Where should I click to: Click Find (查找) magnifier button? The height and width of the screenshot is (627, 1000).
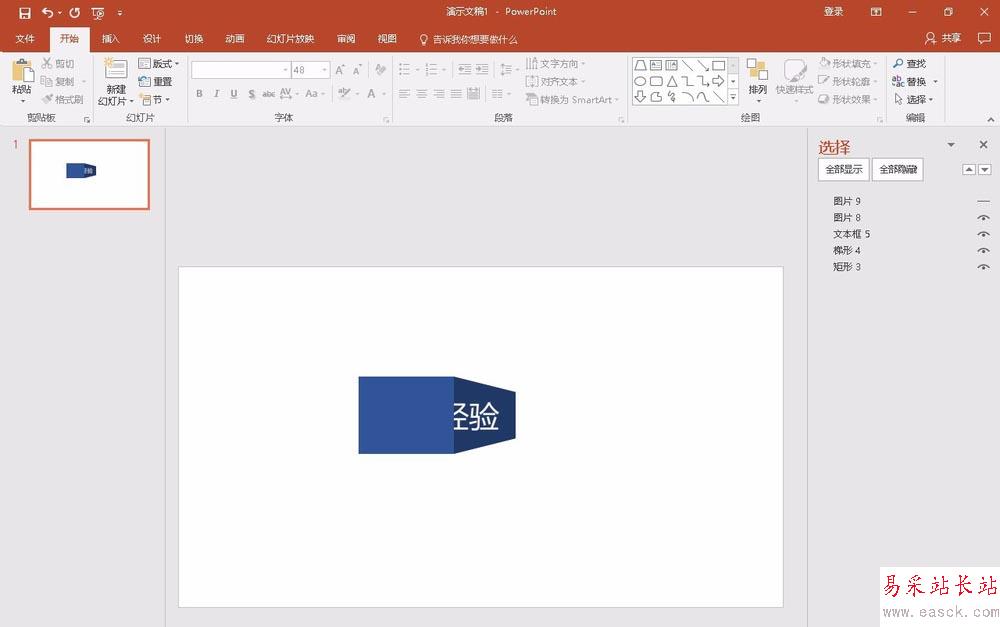click(x=909, y=64)
